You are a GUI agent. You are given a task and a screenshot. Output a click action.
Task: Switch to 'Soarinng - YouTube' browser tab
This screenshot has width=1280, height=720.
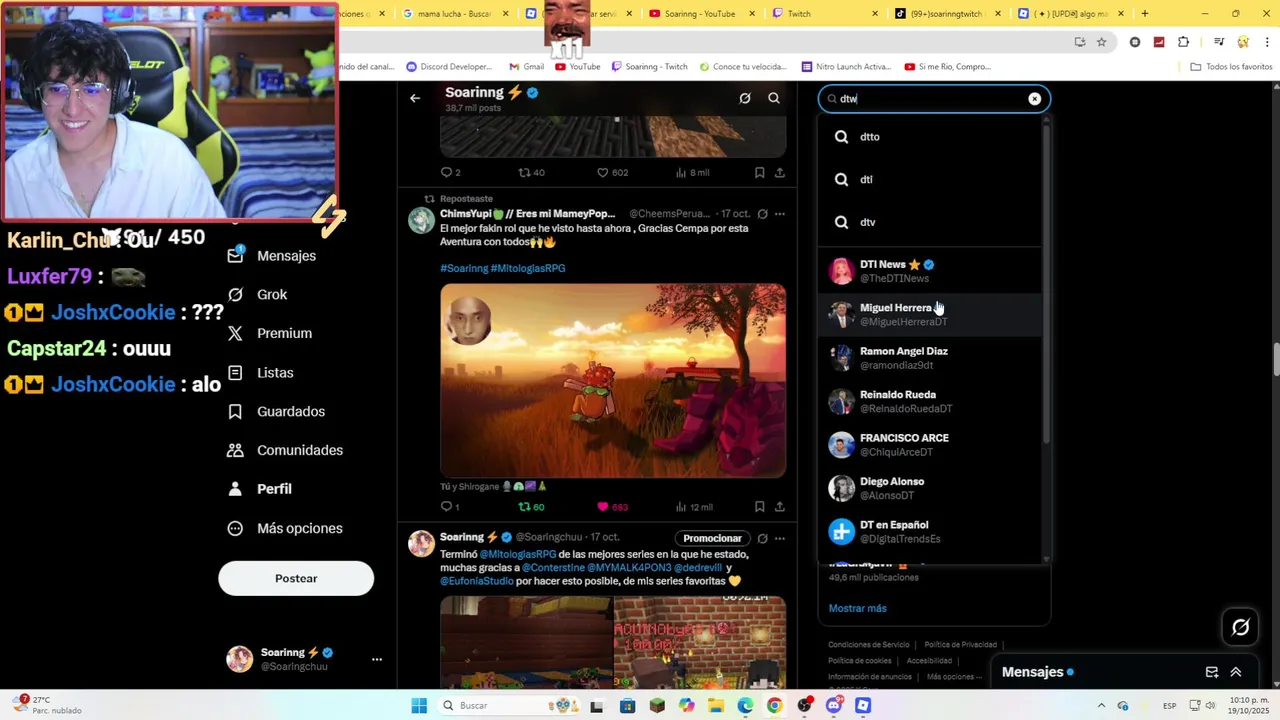(x=700, y=14)
